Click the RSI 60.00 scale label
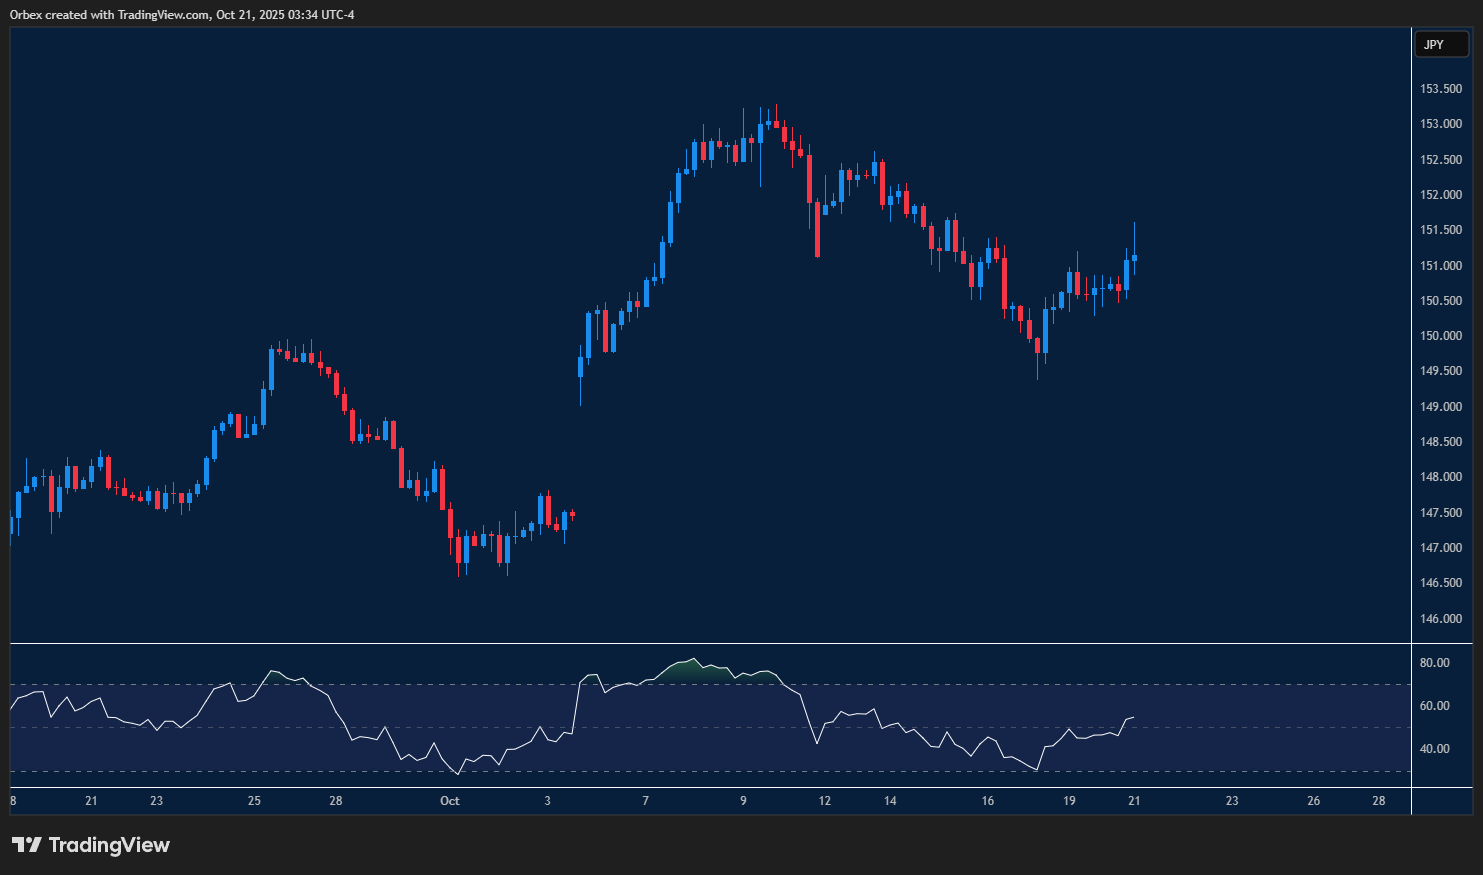This screenshot has width=1483, height=875. tap(1434, 706)
